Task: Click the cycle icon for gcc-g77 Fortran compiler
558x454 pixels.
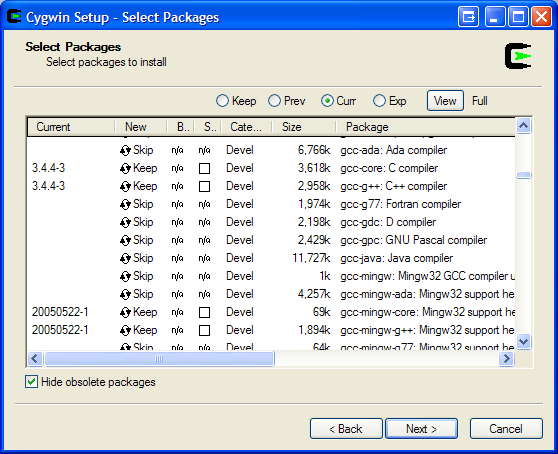Action: click(125, 205)
